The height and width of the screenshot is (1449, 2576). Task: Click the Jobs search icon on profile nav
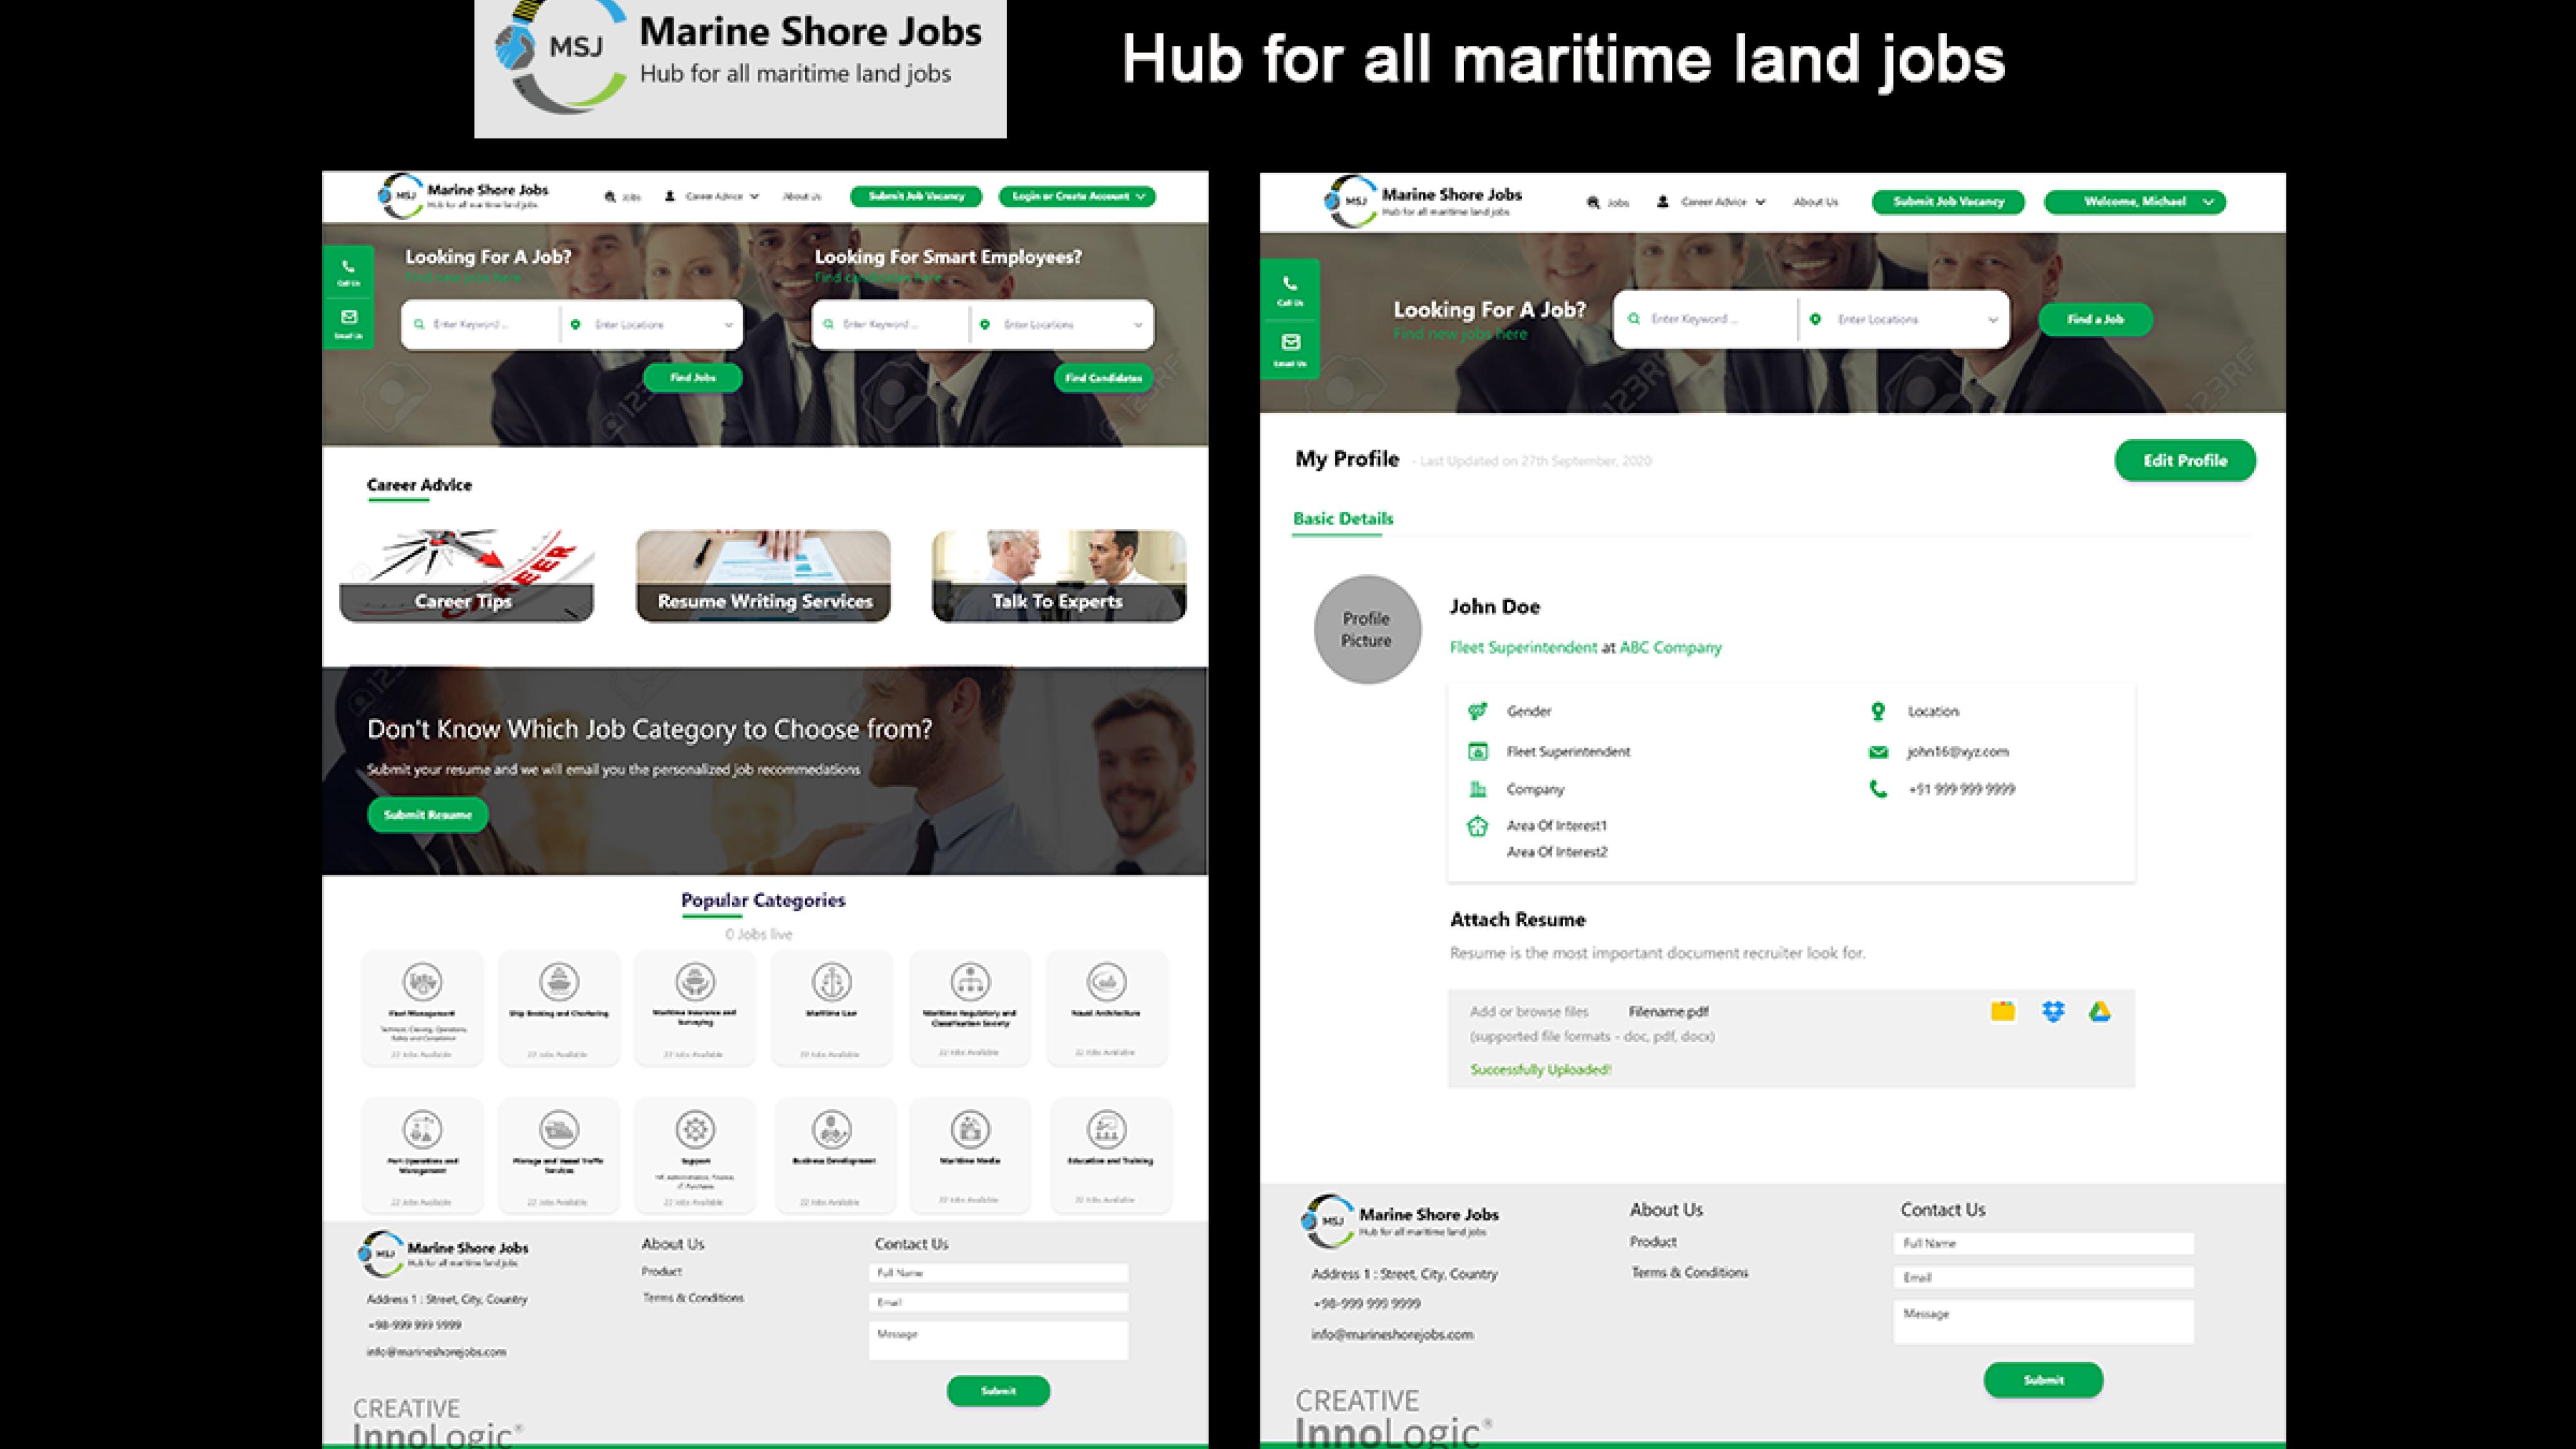point(1593,202)
